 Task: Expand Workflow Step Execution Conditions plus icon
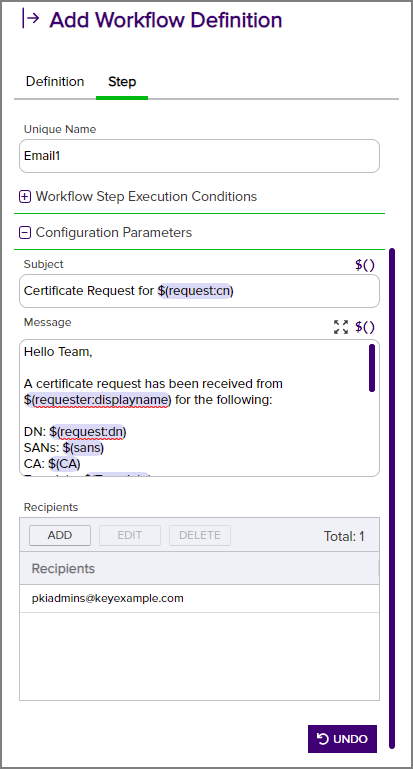pyautogui.click(x=25, y=197)
